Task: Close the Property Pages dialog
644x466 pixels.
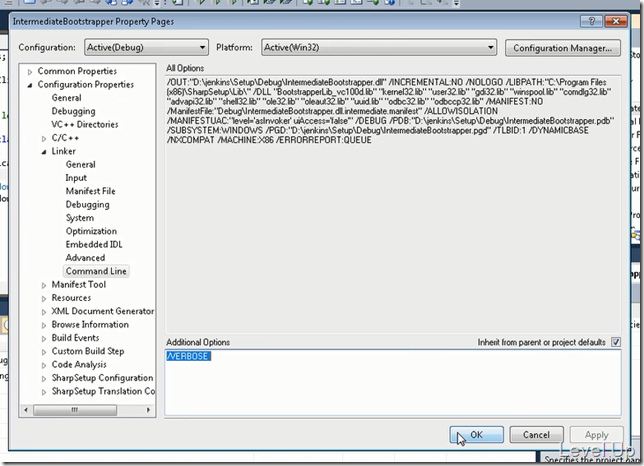Action: tap(616, 21)
